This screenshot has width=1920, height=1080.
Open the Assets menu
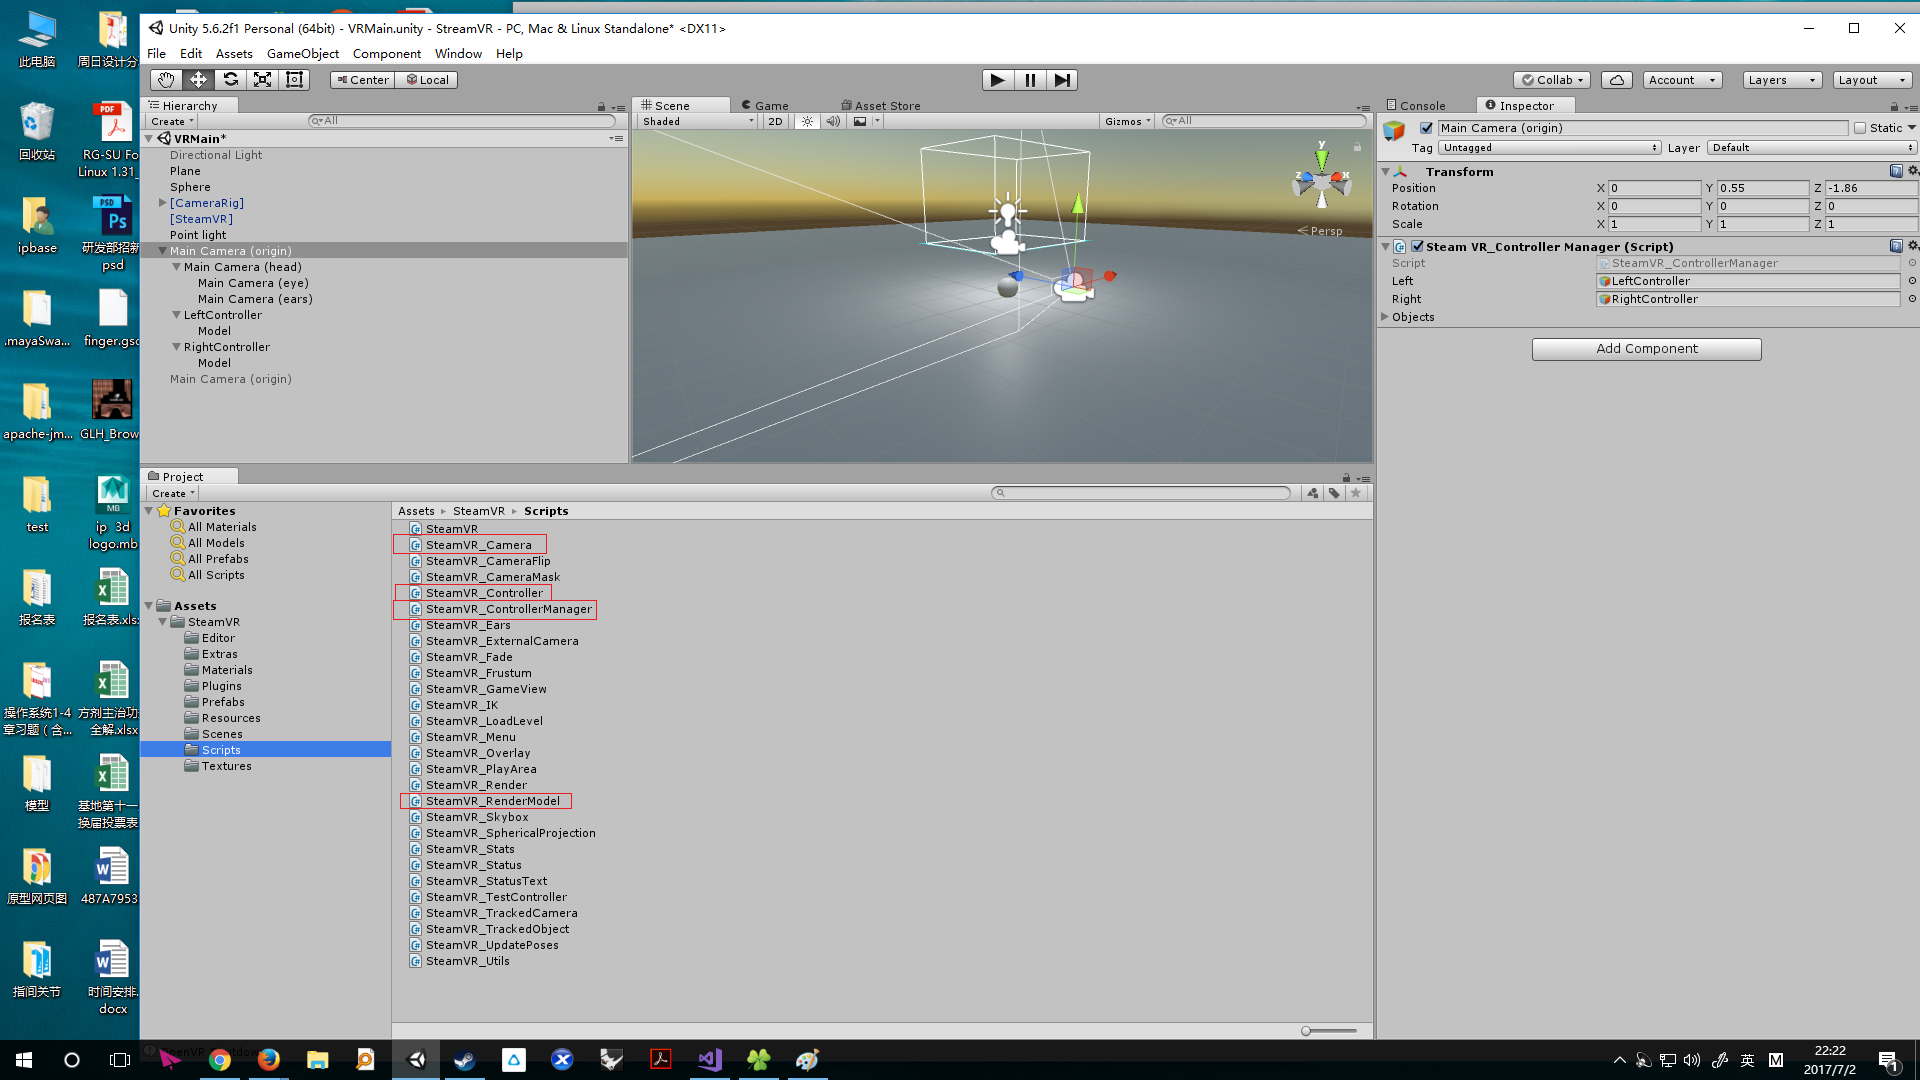point(234,54)
